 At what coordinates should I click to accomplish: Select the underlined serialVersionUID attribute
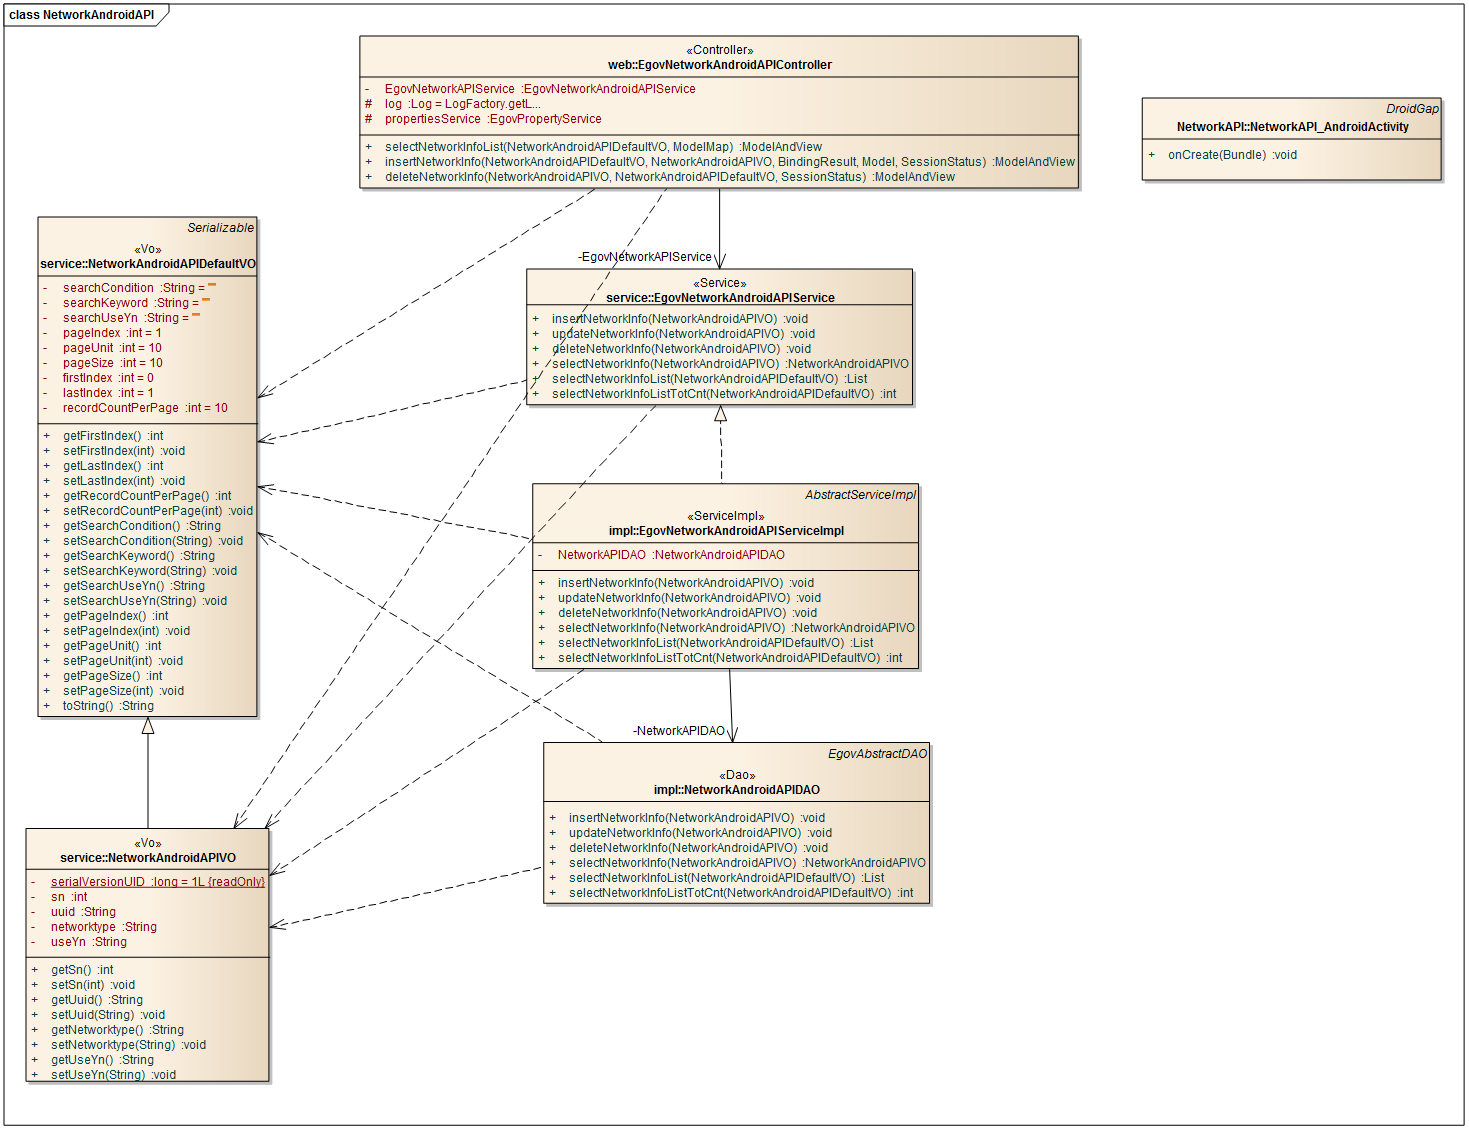[157, 882]
